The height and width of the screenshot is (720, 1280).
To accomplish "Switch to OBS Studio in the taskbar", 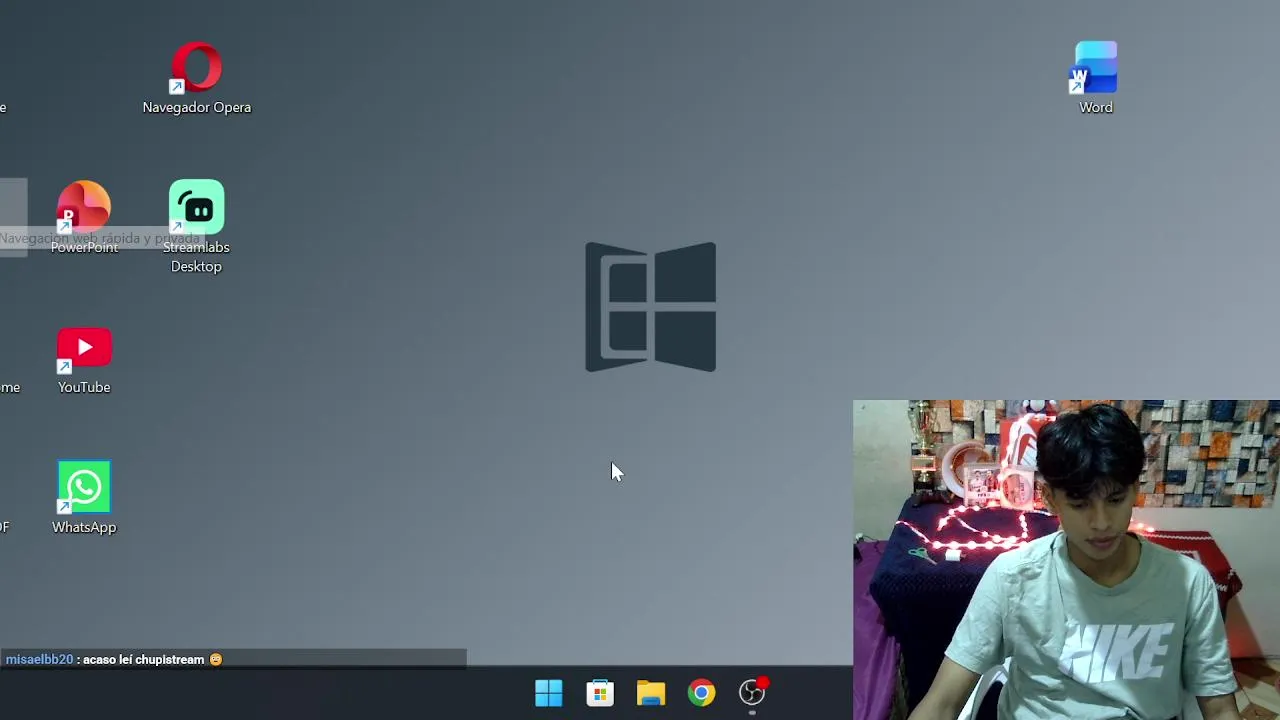I will tap(752, 692).
